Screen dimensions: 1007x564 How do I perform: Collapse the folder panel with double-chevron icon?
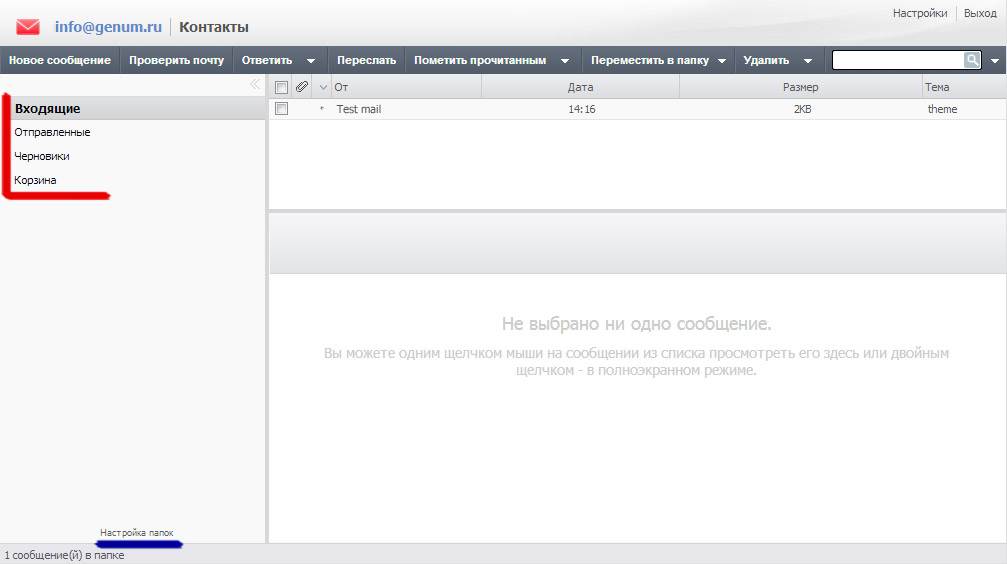coord(255,85)
